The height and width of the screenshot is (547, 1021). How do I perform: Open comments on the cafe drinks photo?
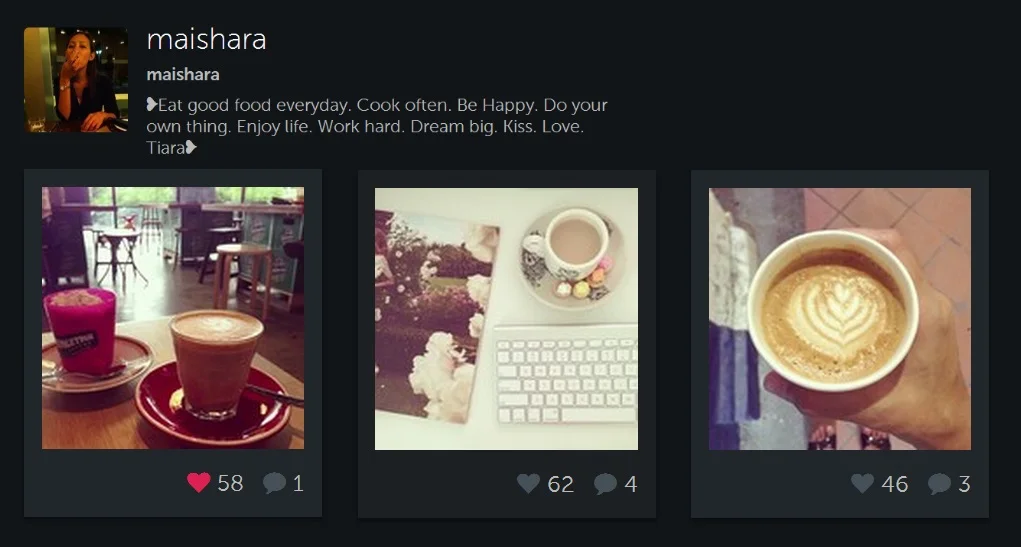point(274,483)
